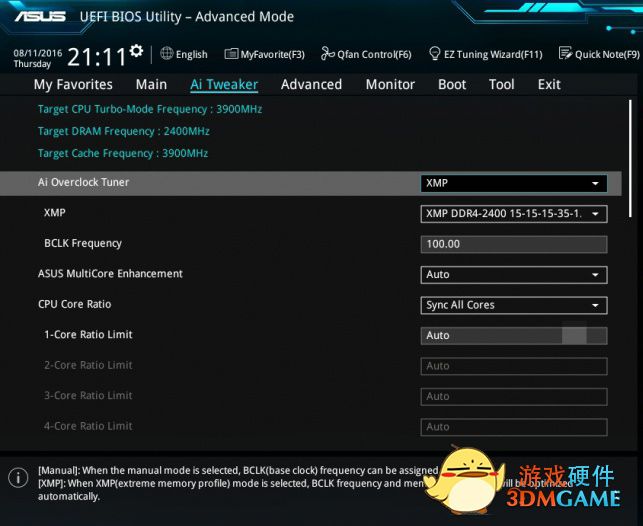Open XMP DDR4-2400 profile dropdown
The width and height of the screenshot is (643, 526).
pyautogui.click(x=514, y=214)
